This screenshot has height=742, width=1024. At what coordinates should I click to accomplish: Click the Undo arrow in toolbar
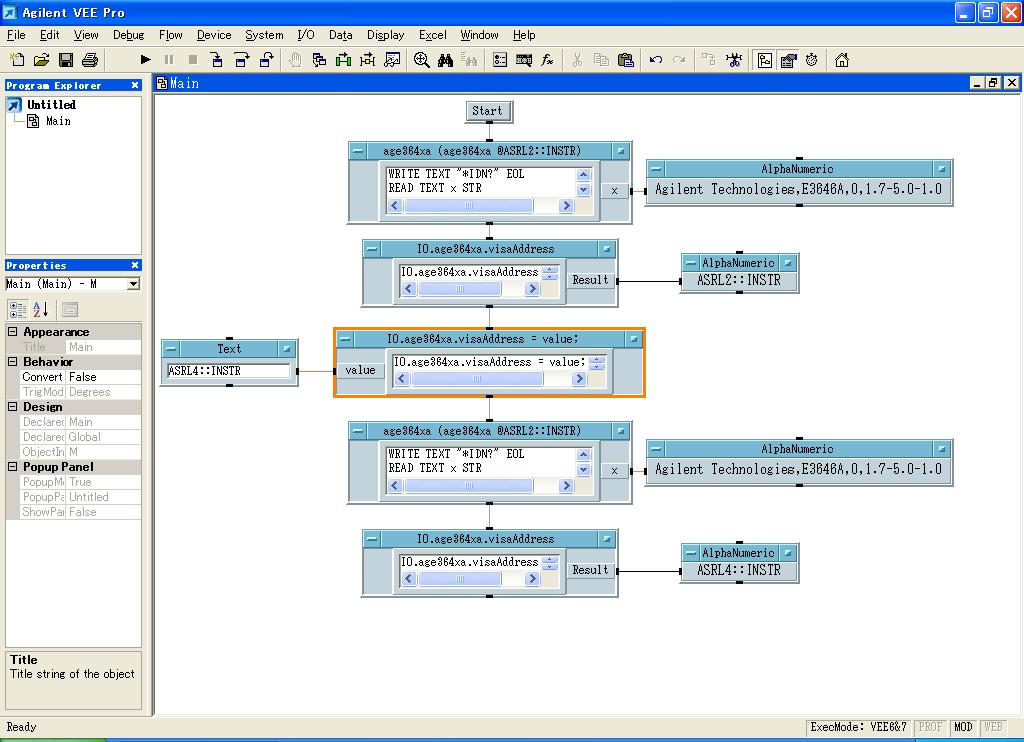coord(656,60)
